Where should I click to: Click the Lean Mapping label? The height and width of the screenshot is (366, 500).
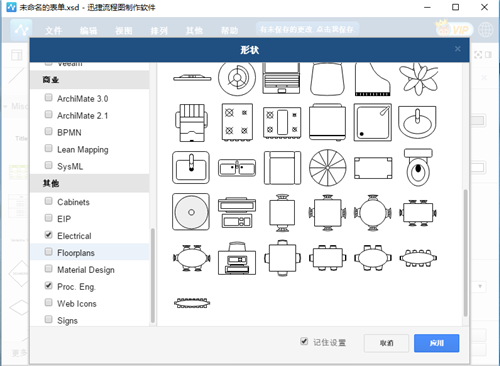click(83, 150)
